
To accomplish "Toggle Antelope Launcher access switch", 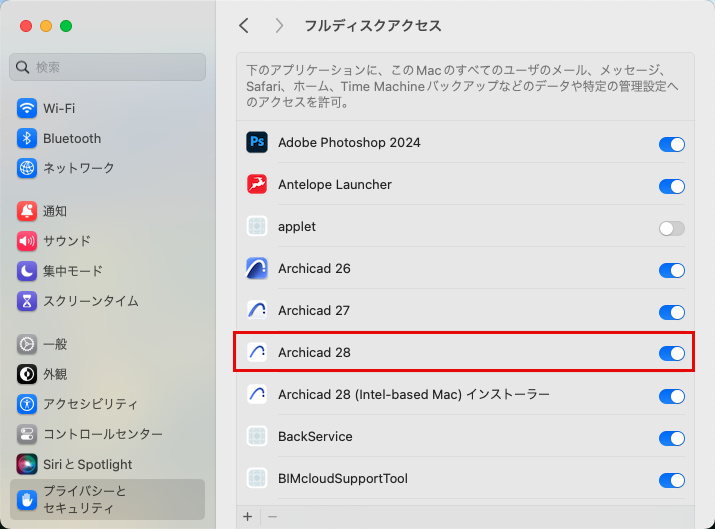I will 672,186.
